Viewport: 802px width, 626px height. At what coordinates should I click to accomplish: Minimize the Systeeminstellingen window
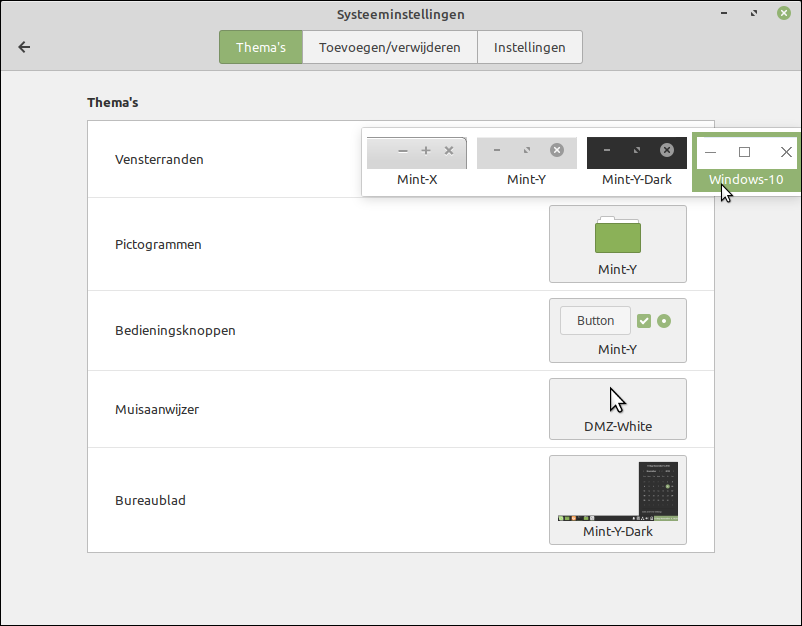725,14
